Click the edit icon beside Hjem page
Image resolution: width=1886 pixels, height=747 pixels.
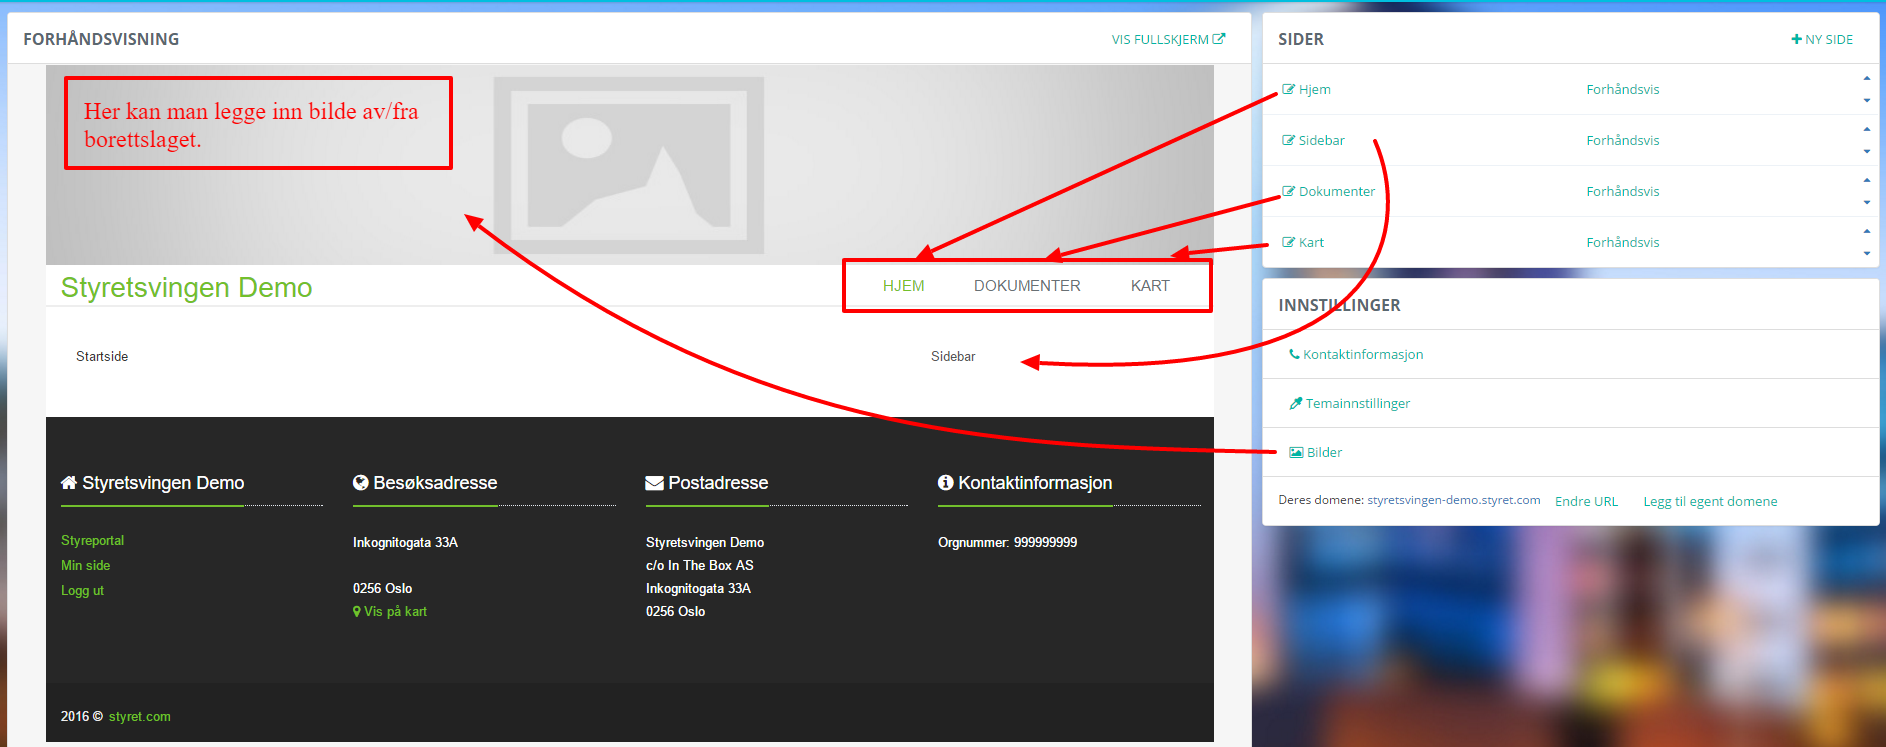coord(1288,89)
